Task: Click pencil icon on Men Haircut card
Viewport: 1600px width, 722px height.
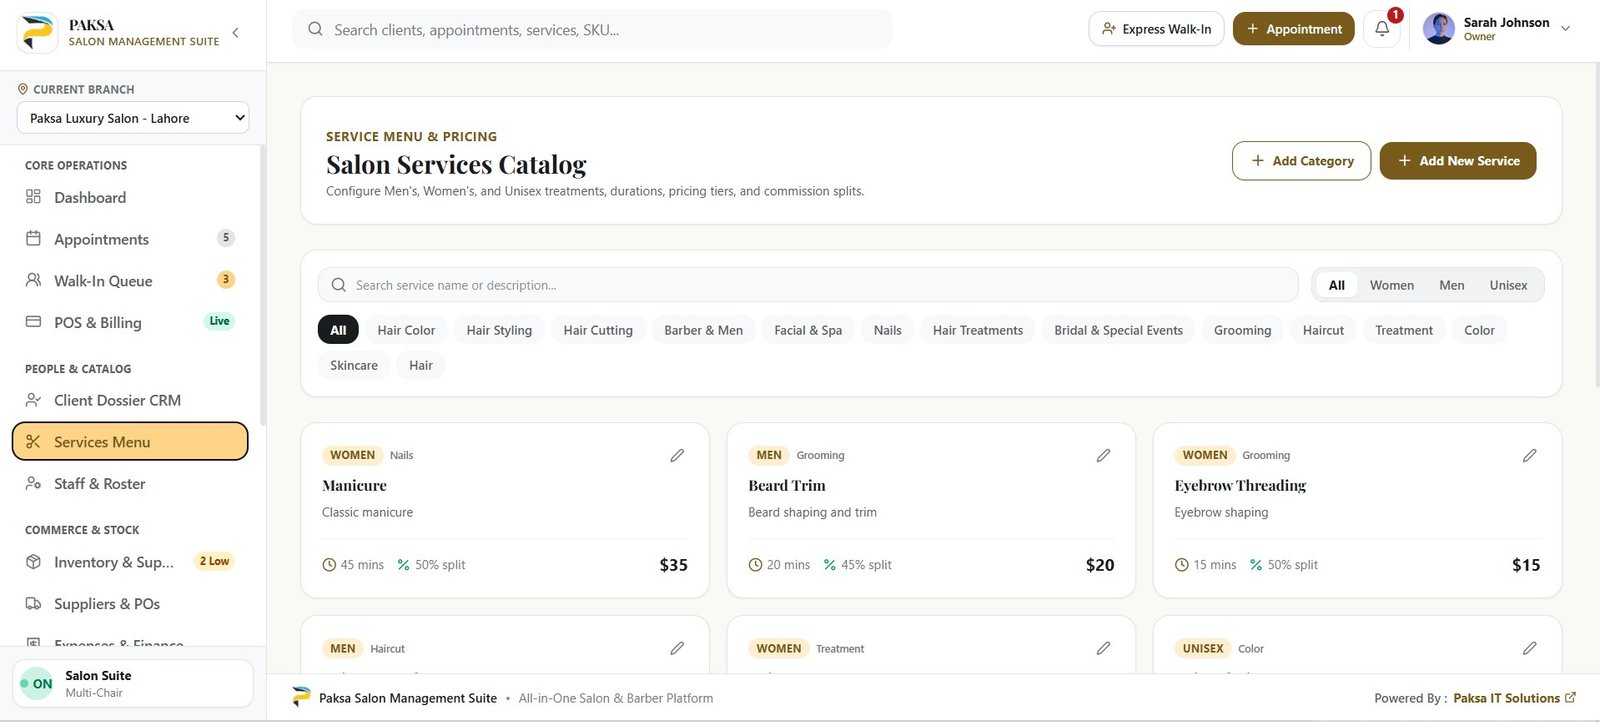Action: (x=677, y=648)
